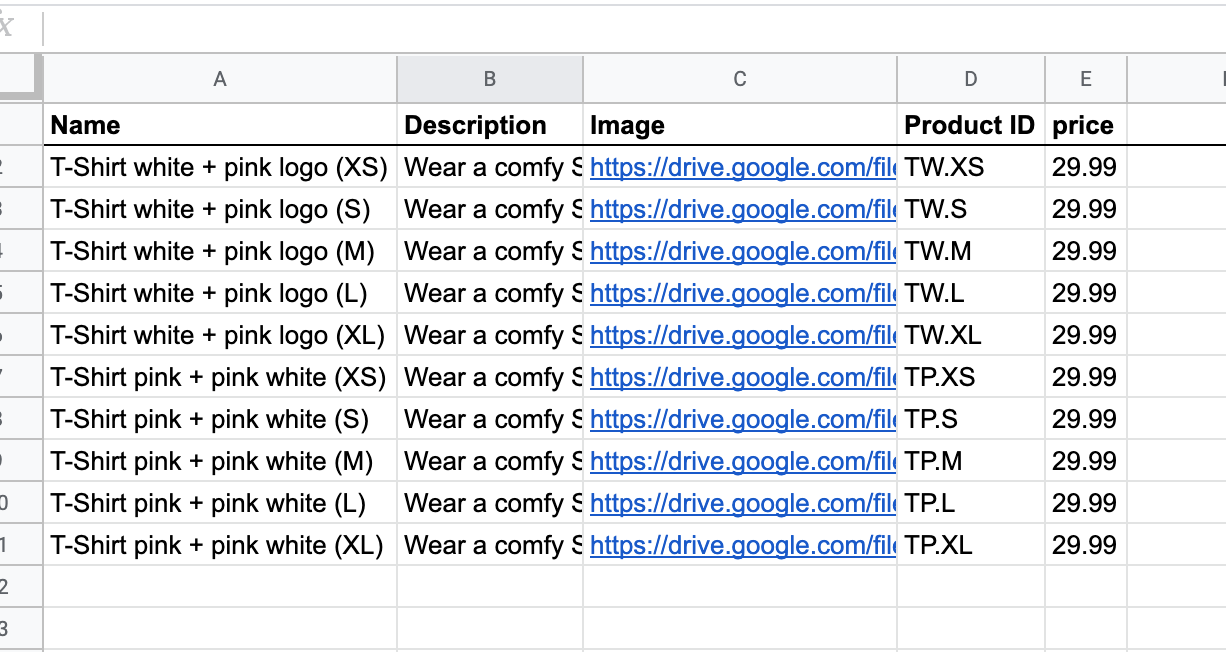Viewport: 1226px width, 652px height.
Task: Select product ID cell TP.XS
Action: [x=970, y=378]
